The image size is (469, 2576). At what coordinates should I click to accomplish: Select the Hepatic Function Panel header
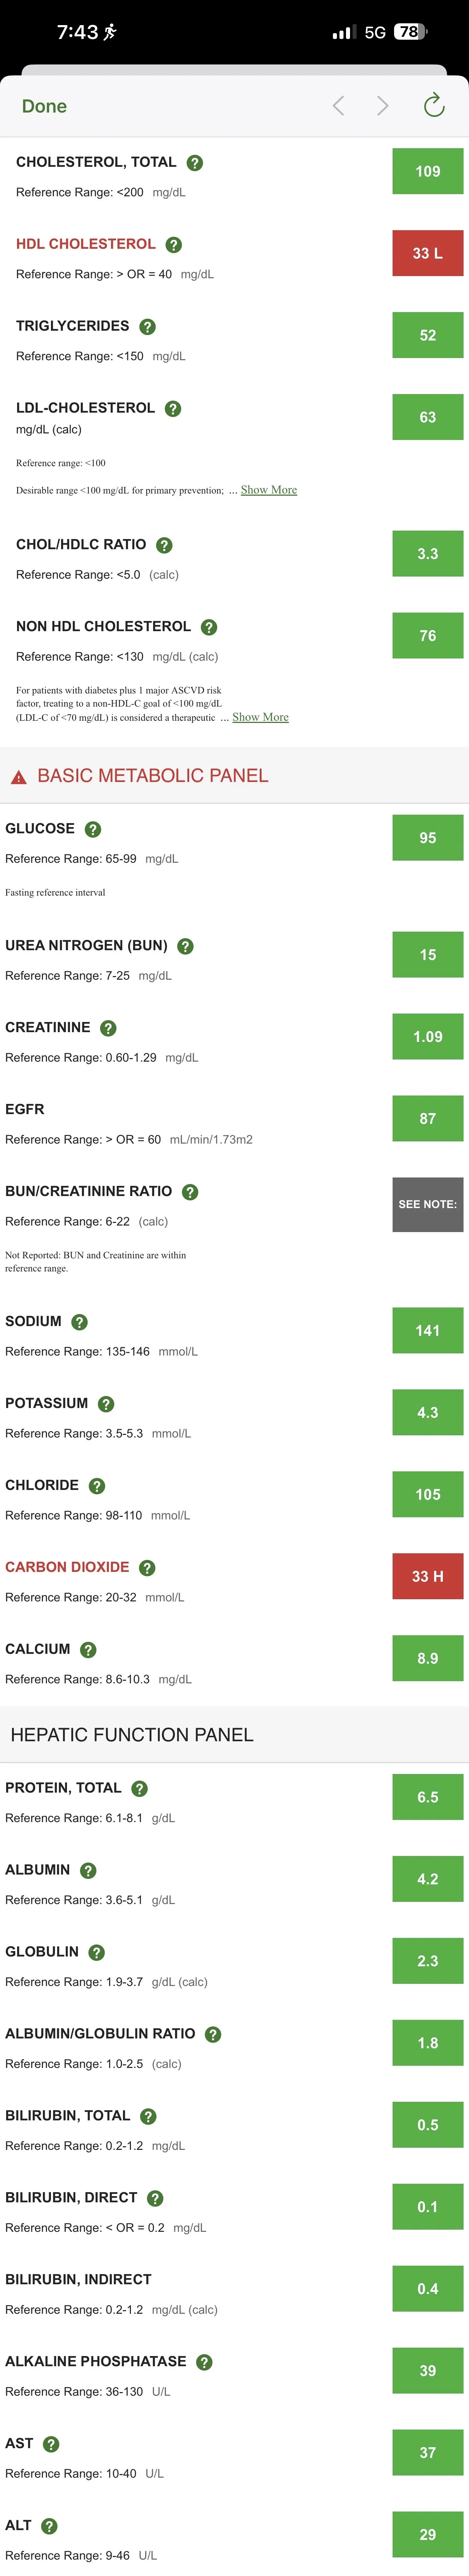(234, 1734)
